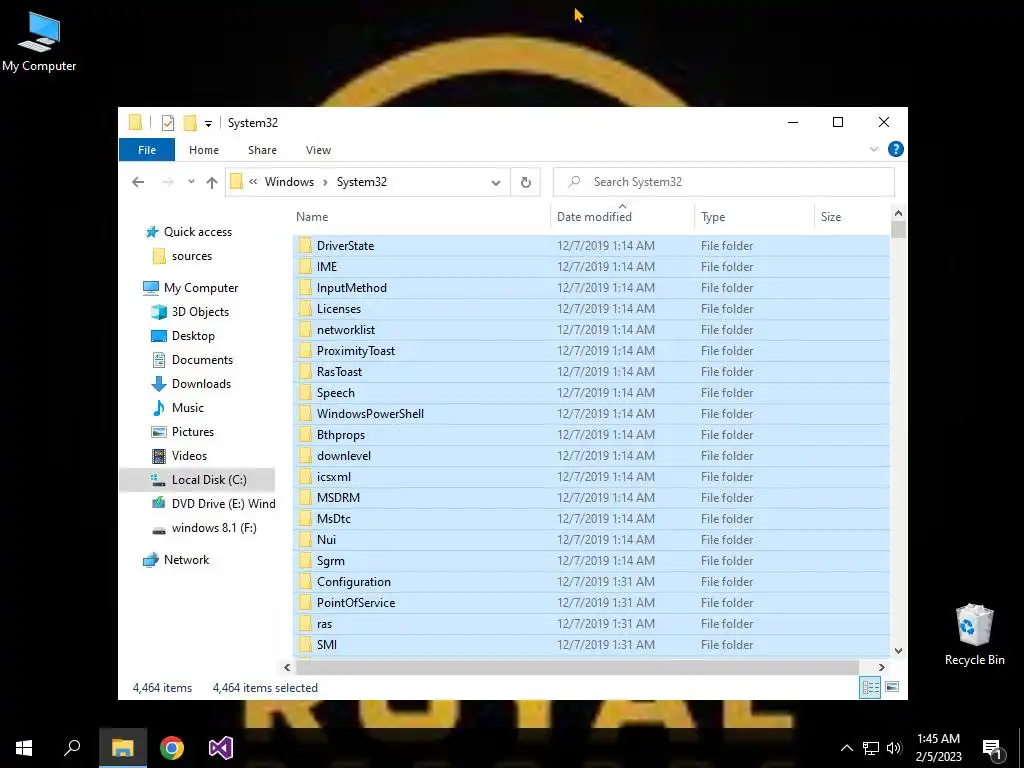The height and width of the screenshot is (768, 1024).
Task: Click the New folder icon in title bar
Action: coord(190,123)
